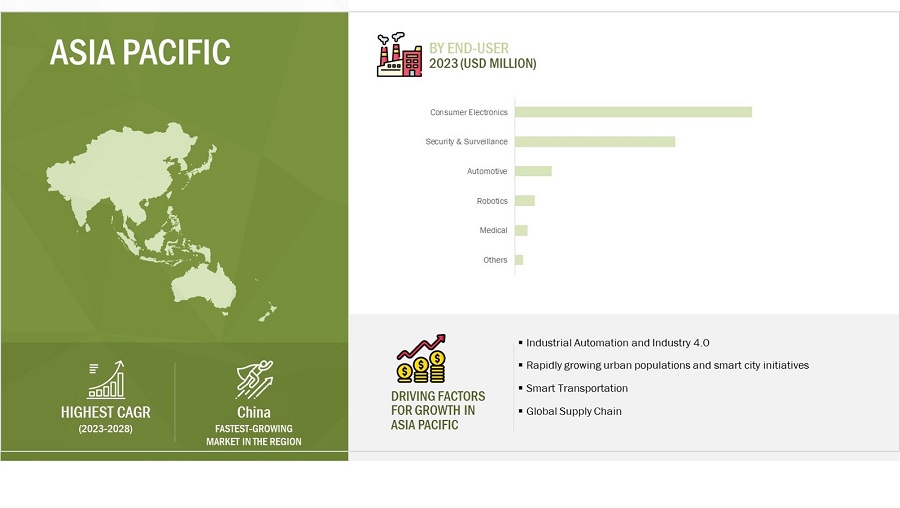Click the Global Supply Chain bullet item
The height and width of the screenshot is (508, 900).
pyautogui.click(x=573, y=411)
